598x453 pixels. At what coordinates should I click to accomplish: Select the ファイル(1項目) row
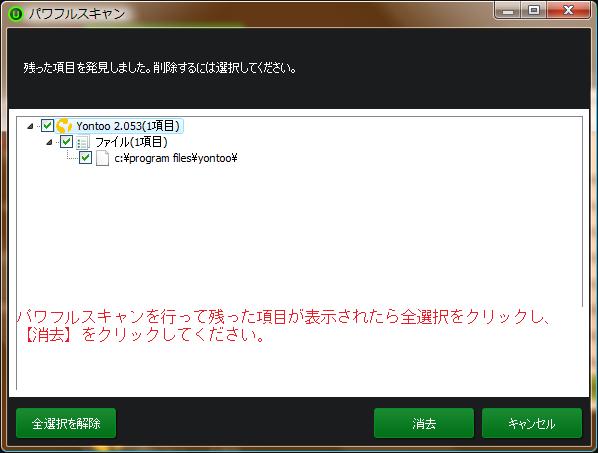click(x=131, y=142)
